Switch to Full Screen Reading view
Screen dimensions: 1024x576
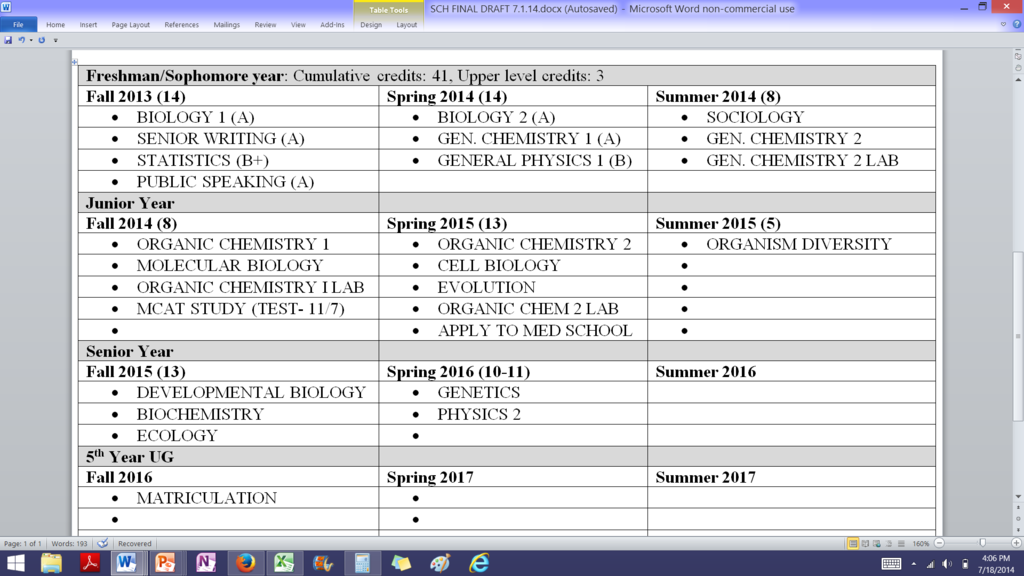click(865, 544)
